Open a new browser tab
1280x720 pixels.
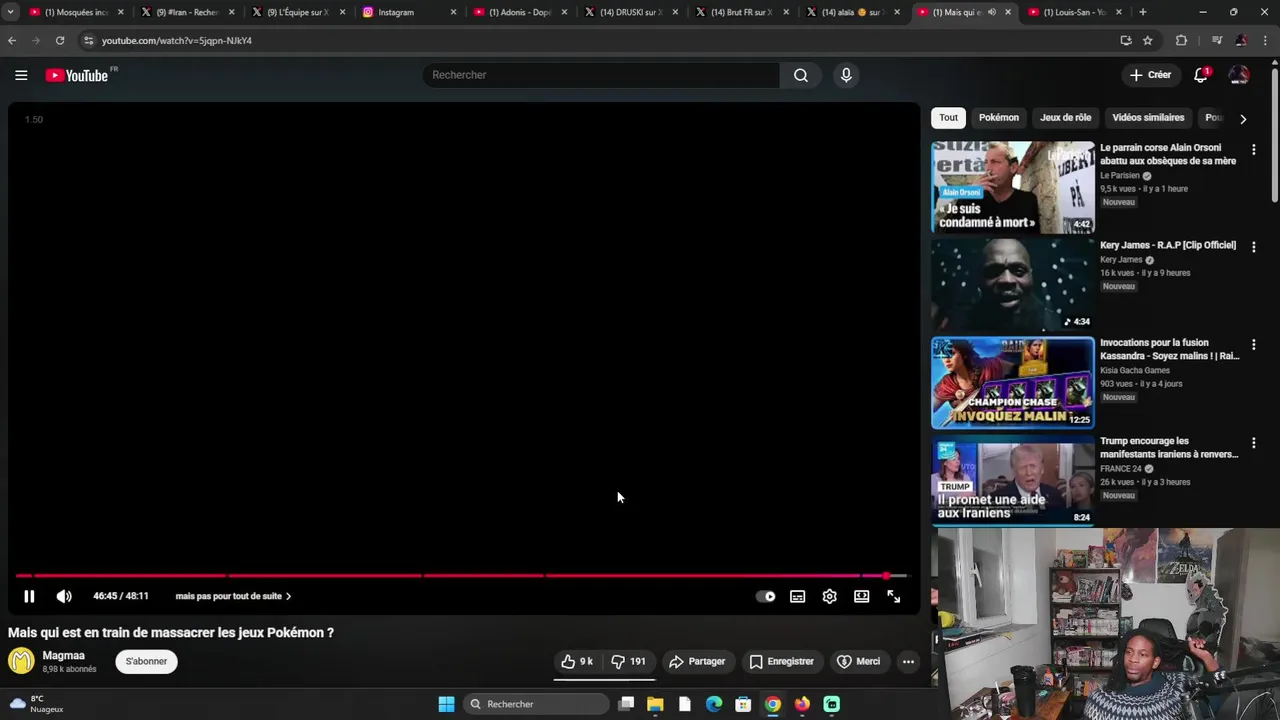click(x=1143, y=12)
